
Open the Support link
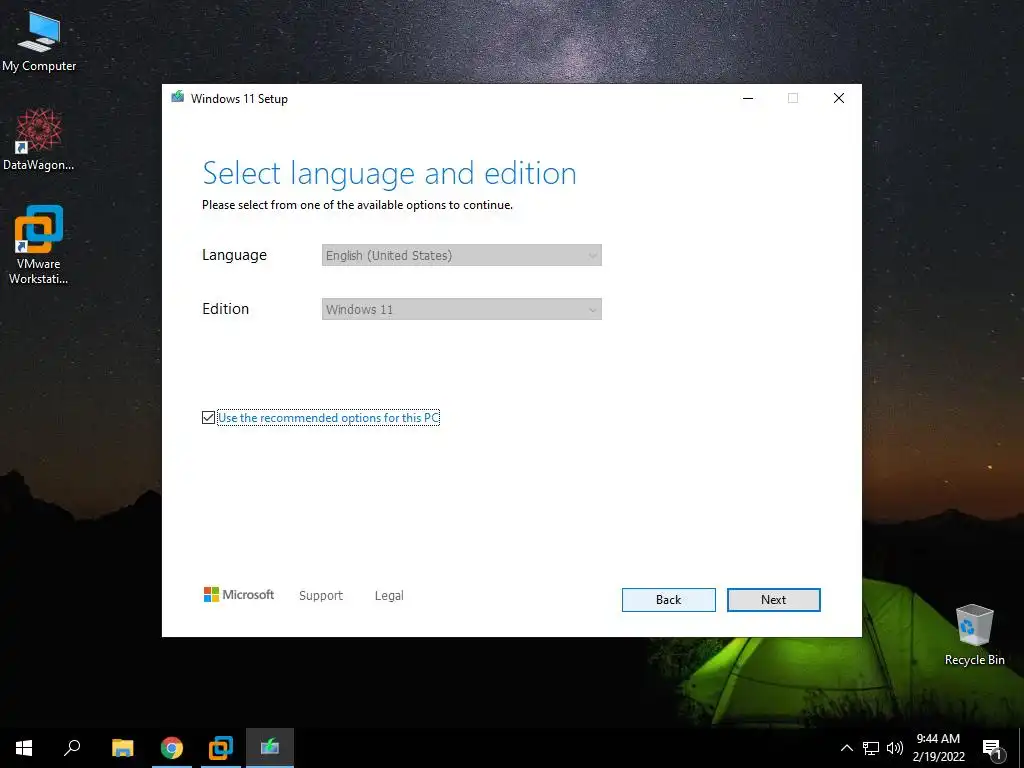pyautogui.click(x=321, y=596)
